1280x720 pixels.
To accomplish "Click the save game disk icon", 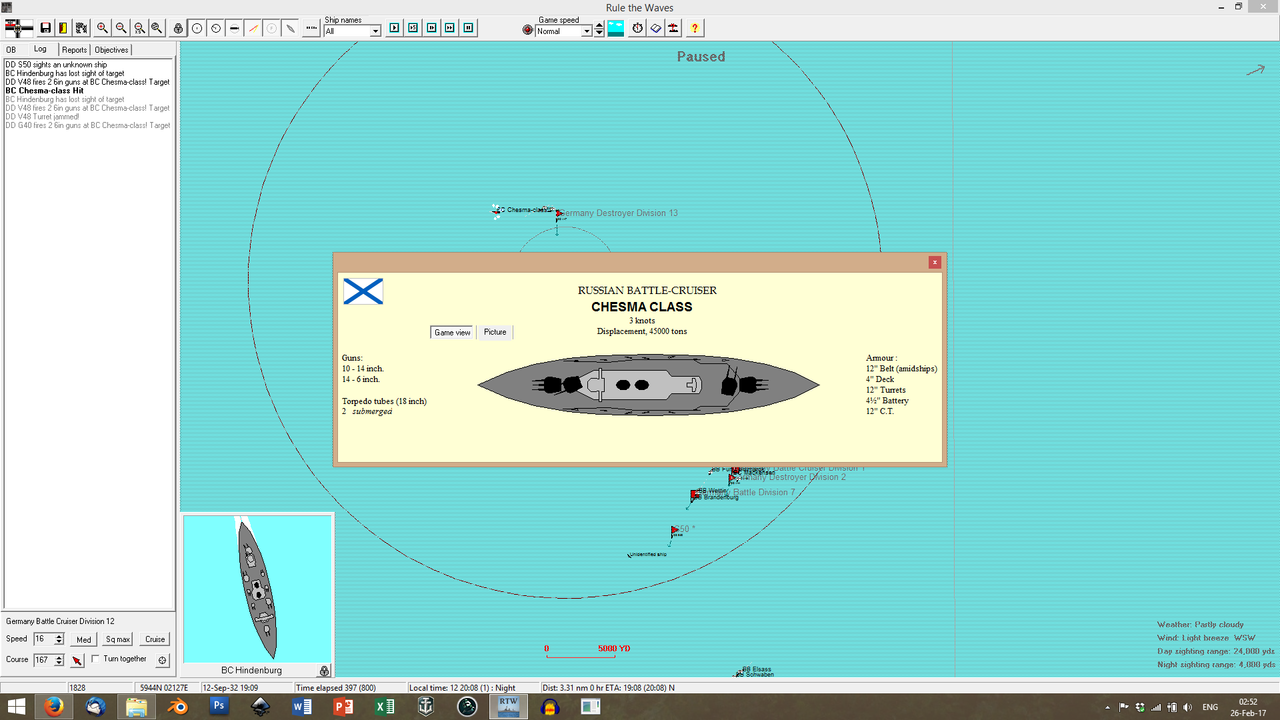I will (x=44, y=28).
